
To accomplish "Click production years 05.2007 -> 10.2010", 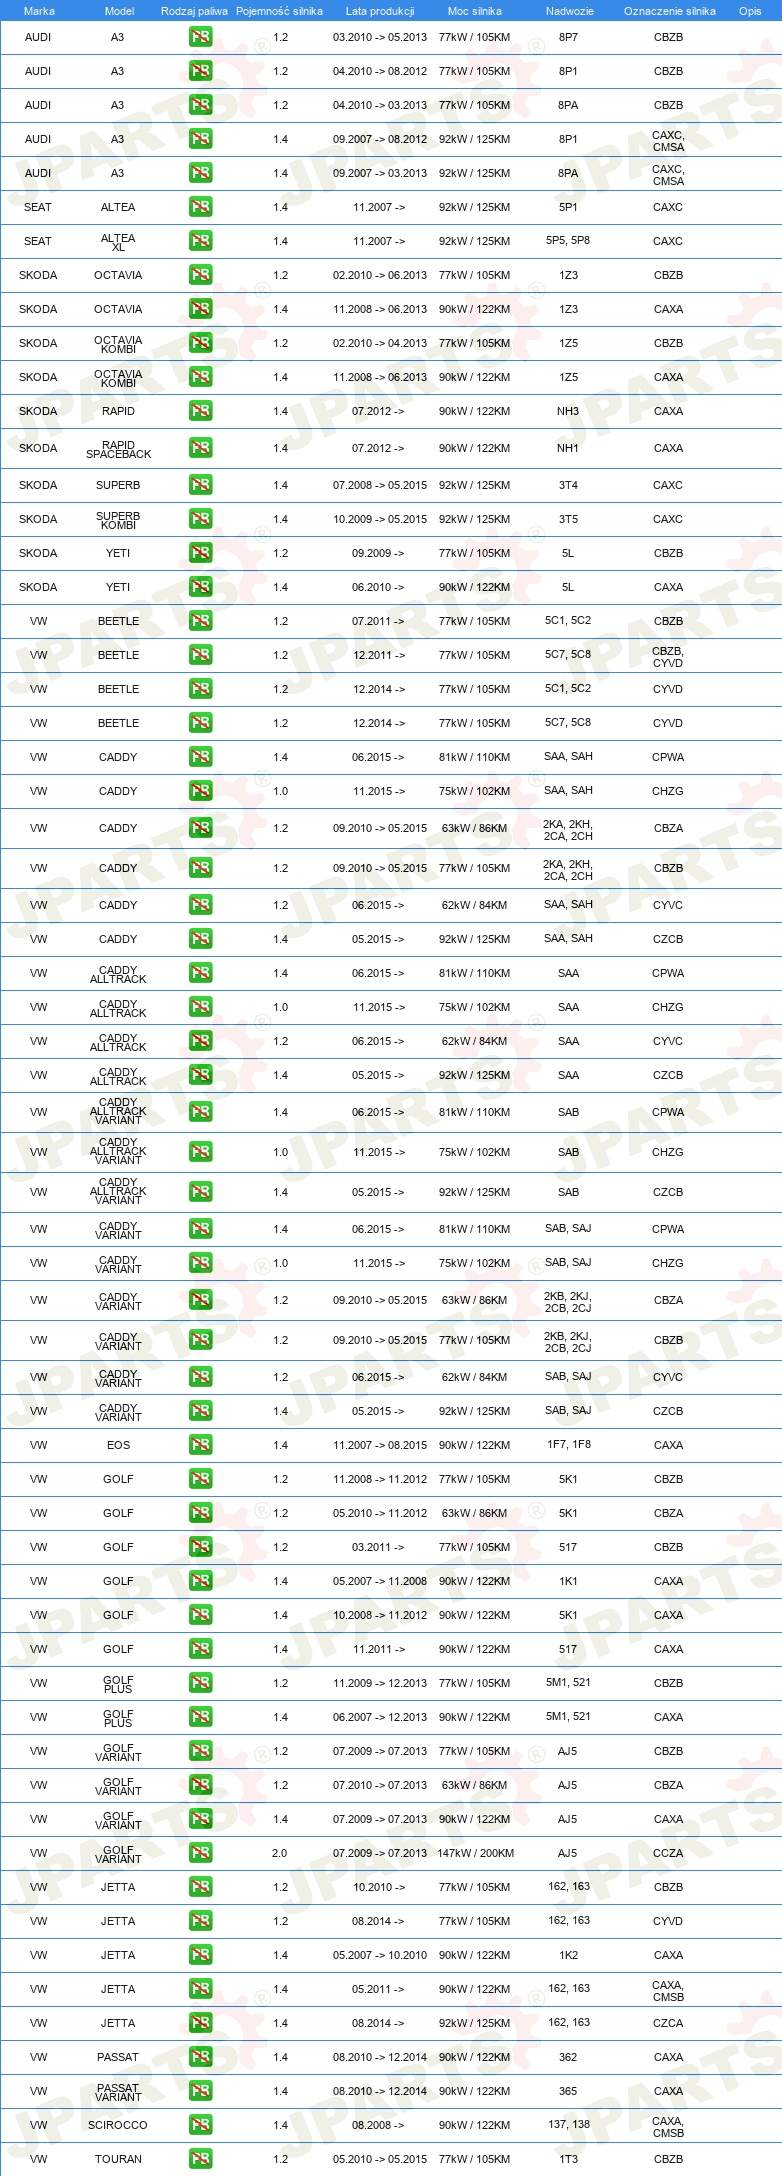I will pos(380,1955).
